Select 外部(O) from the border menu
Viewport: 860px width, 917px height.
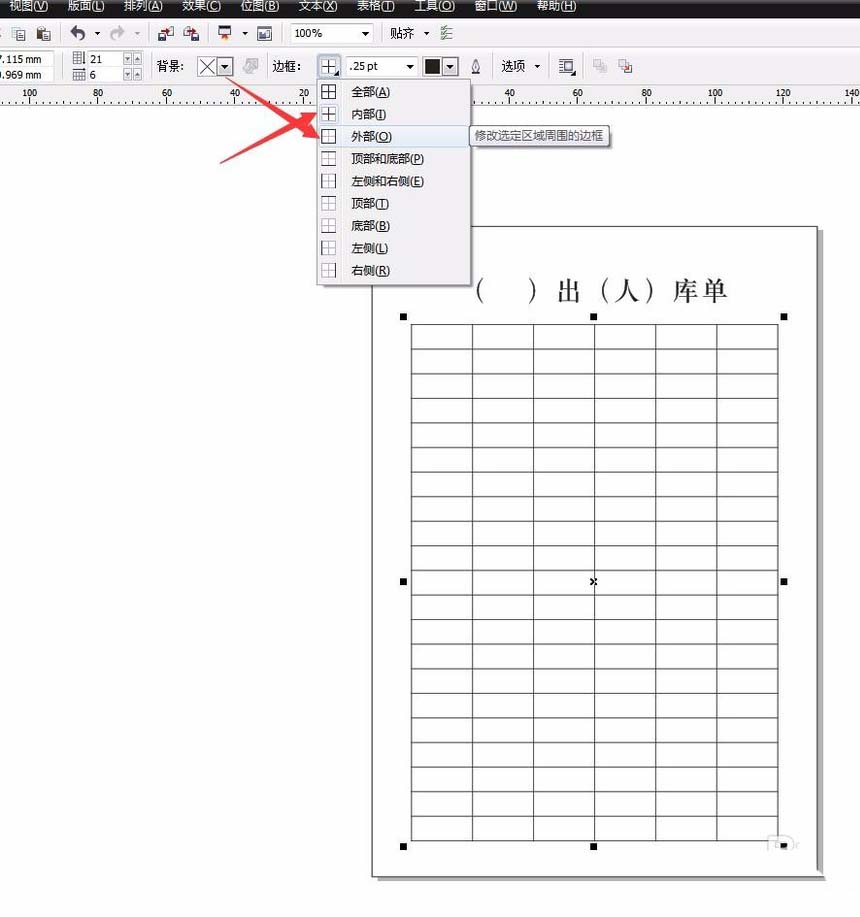click(371, 135)
